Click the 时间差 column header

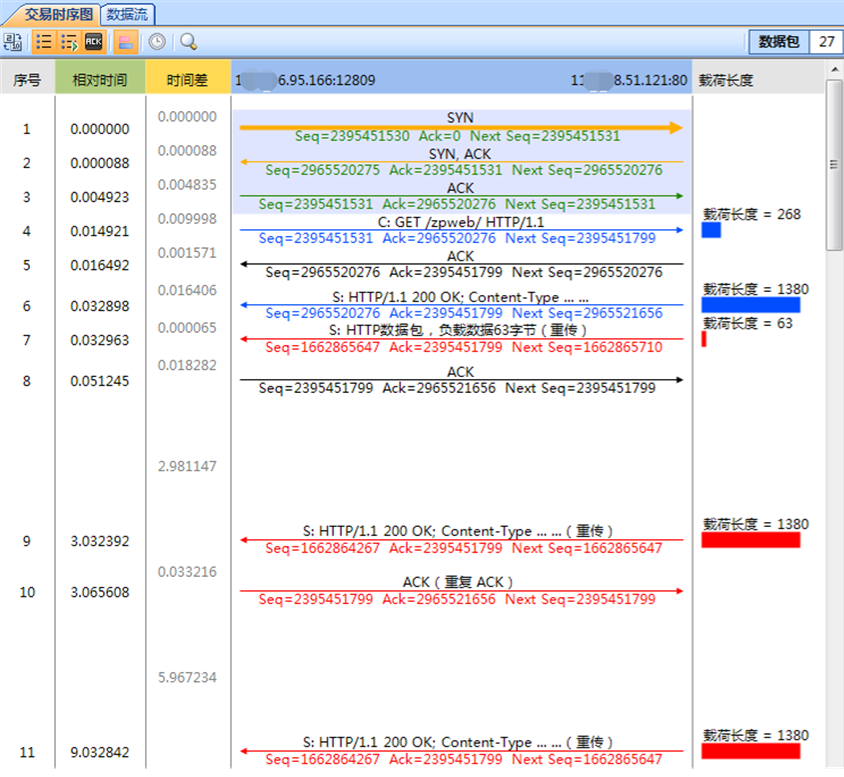[x=186, y=78]
